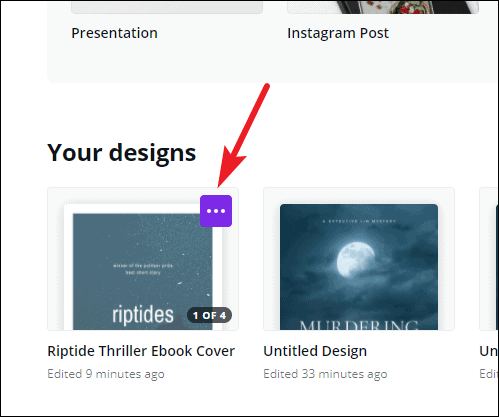Viewport: 499px width, 417px height.
Task: Open the Presentation template preview image
Action: point(167,7)
